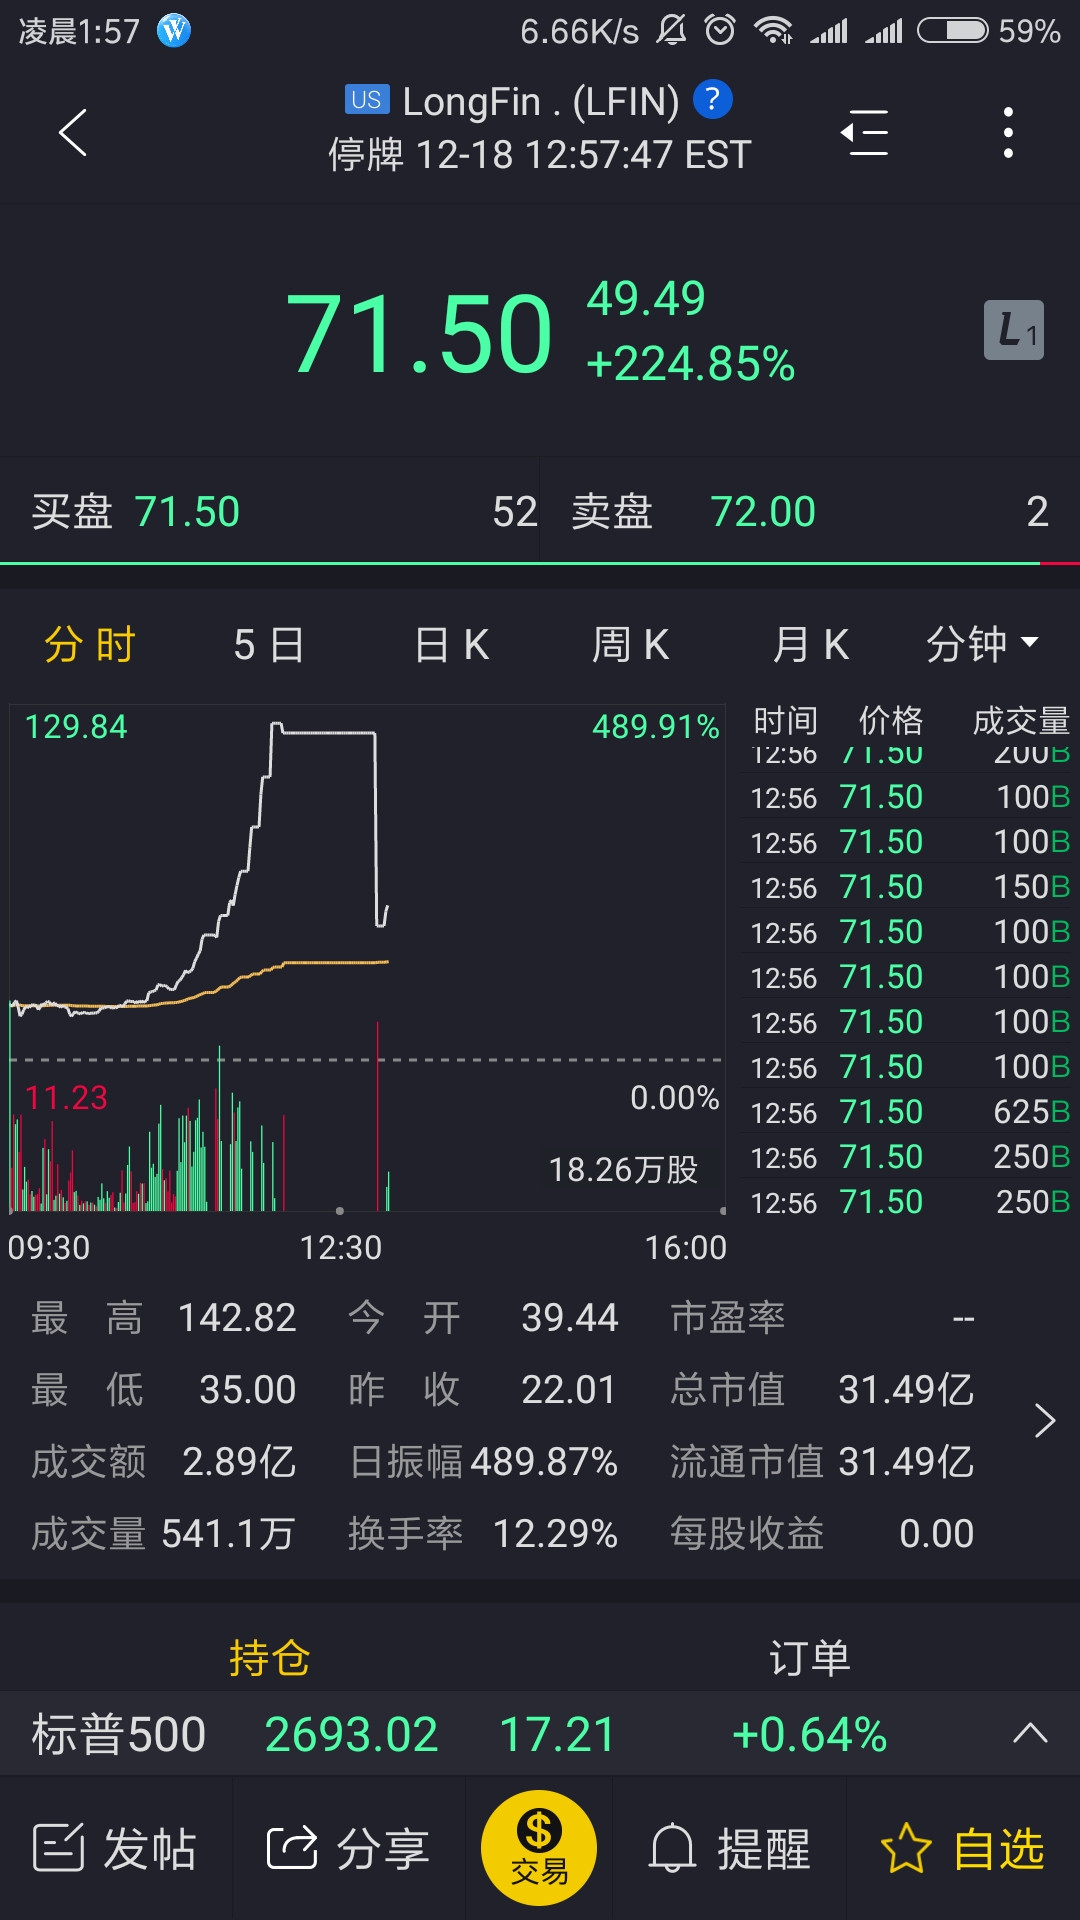The height and width of the screenshot is (1920, 1080).
Task: Tap the US market flag badge
Action: [x=366, y=99]
